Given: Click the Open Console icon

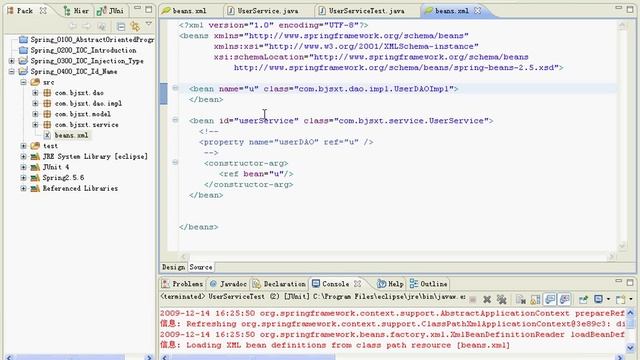Looking at the screenshot, I should click(x=621, y=300).
